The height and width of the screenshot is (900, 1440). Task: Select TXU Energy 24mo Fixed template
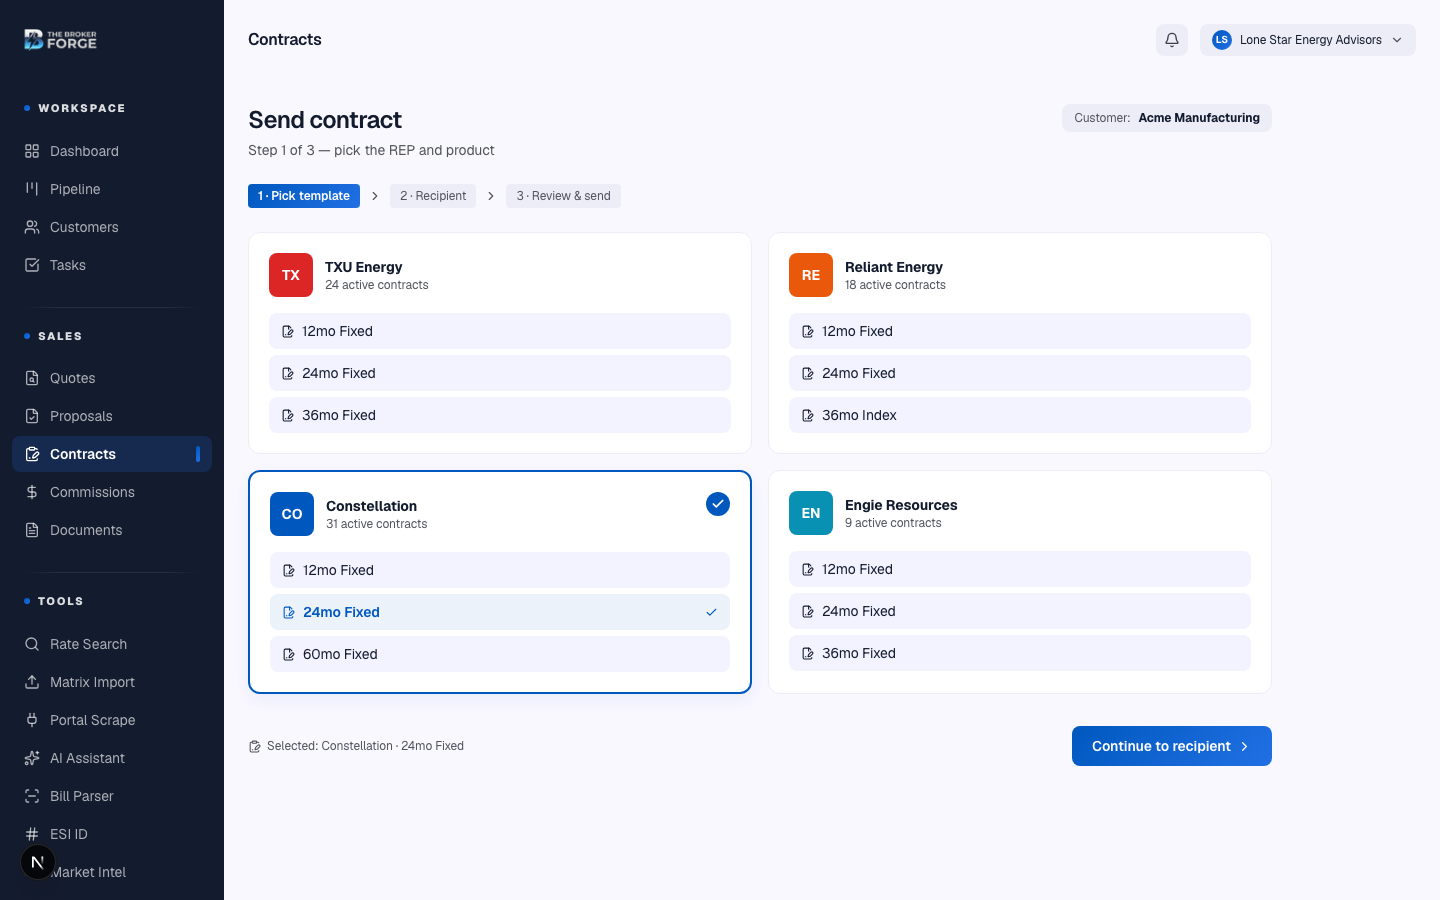click(500, 373)
